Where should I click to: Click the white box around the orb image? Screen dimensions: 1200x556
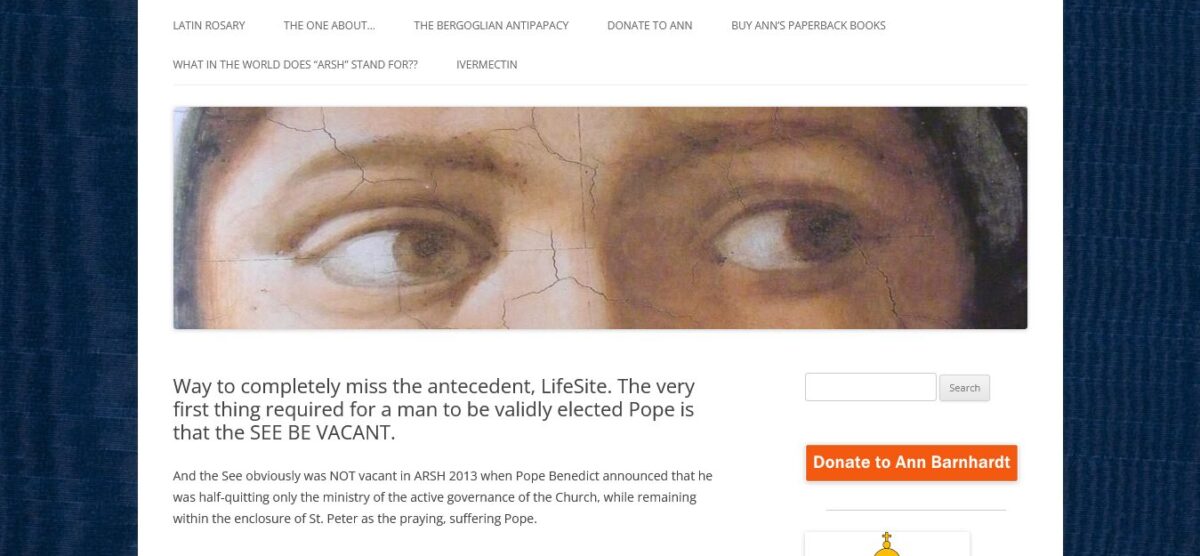tap(887, 544)
